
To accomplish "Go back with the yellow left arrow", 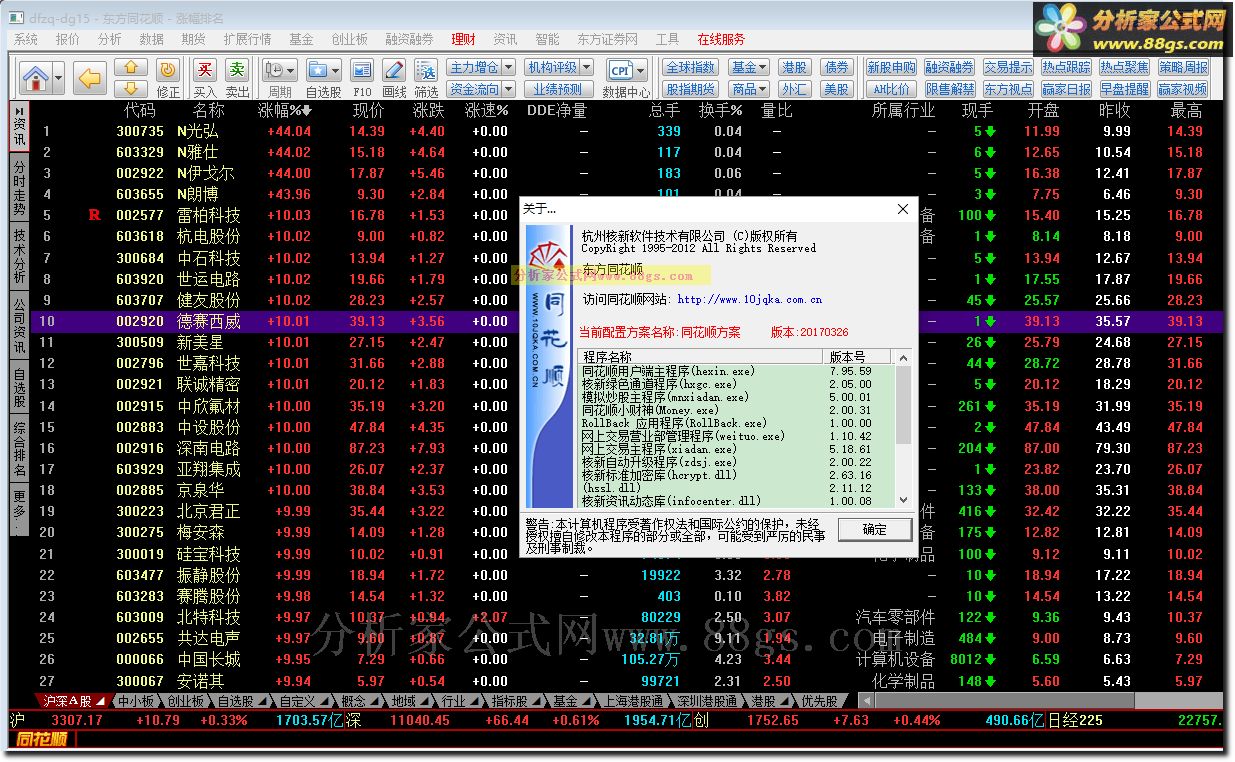I will tap(91, 77).
